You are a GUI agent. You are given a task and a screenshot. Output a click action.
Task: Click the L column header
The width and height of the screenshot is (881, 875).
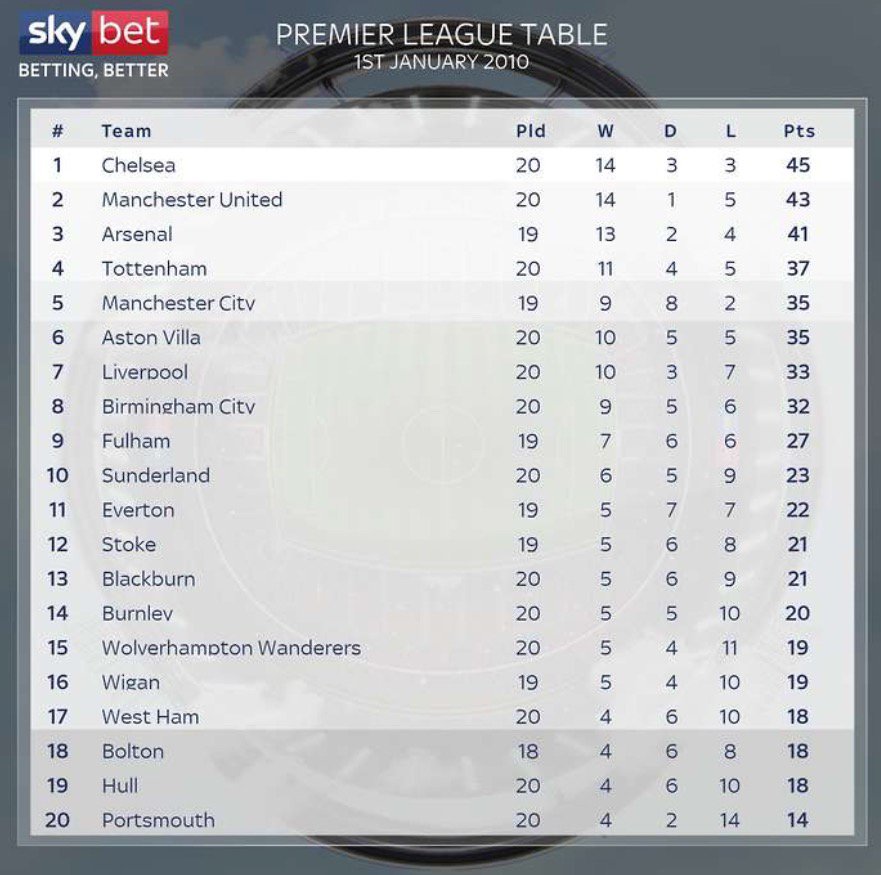click(730, 131)
